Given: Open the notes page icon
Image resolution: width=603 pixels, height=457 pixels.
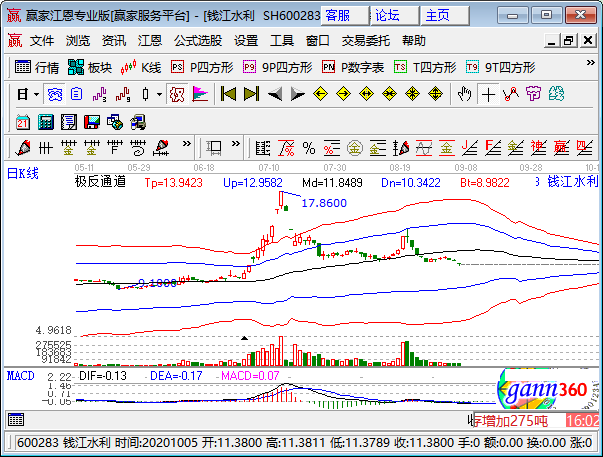Looking at the screenshot, I should coord(69,122).
